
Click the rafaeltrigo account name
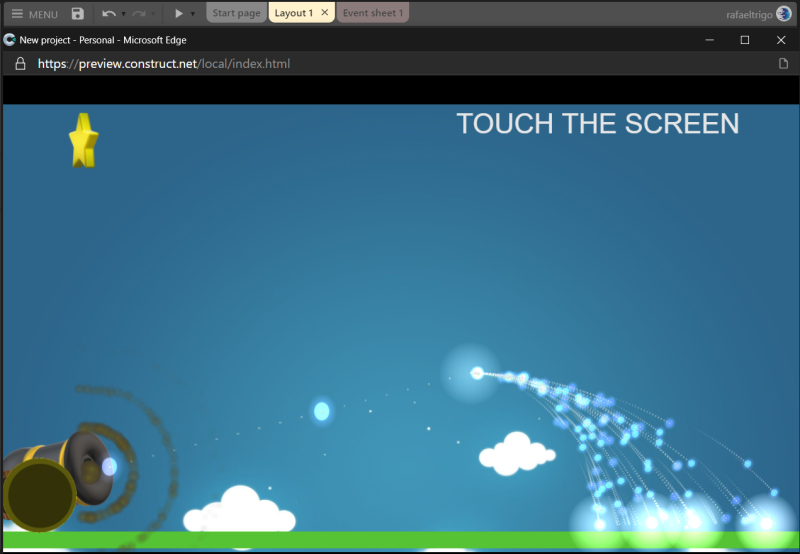[749, 14]
